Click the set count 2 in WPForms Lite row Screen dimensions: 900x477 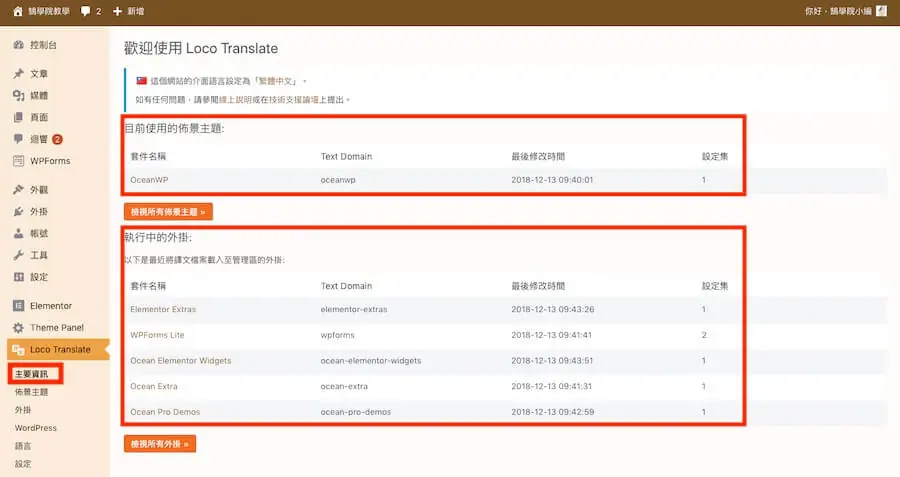pos(704,335)
